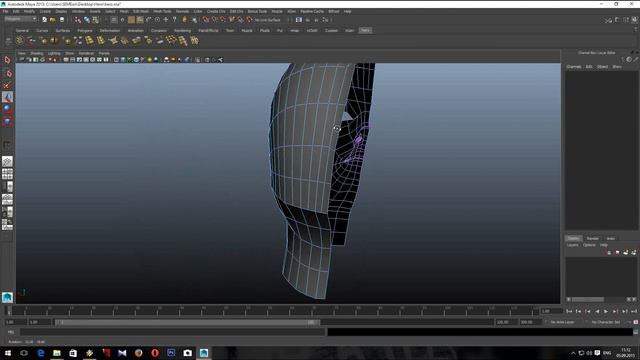The image size is (640, 360).
Task: Switch to the Polygons shelf tab
Action: pyautogui.click(x=85, y=30)
